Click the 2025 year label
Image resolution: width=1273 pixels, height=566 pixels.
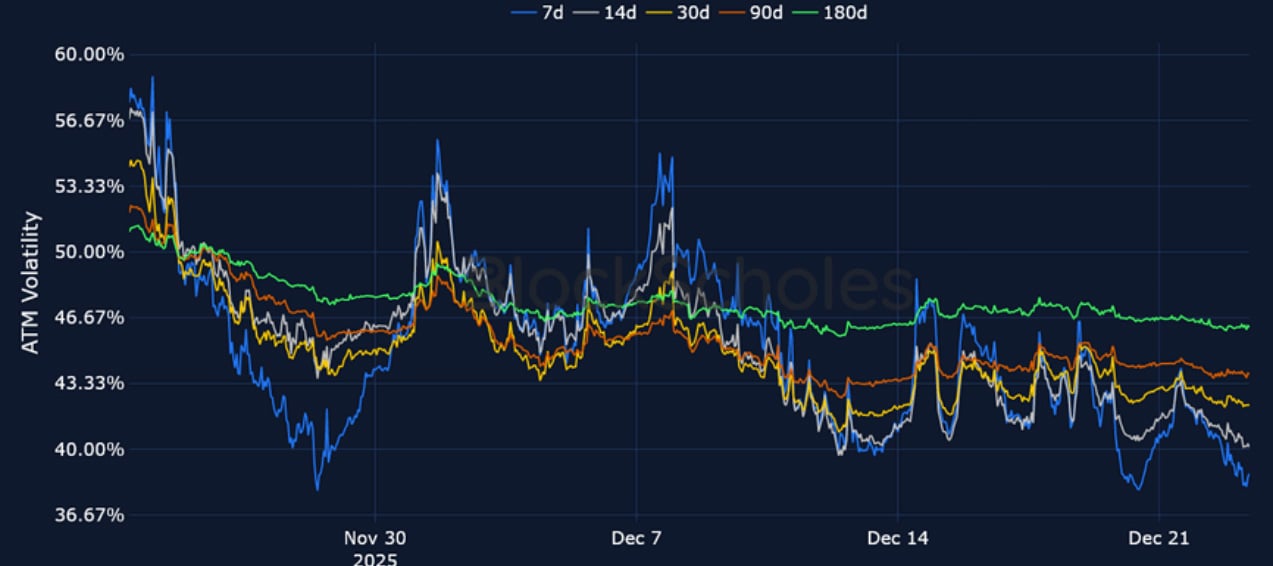pyautogui.click(x=374, y=558)
